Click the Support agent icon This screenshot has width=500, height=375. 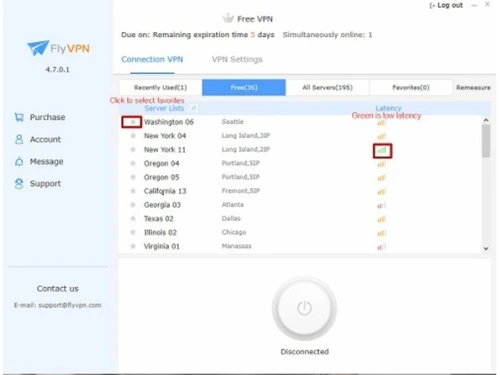[19, 184]
